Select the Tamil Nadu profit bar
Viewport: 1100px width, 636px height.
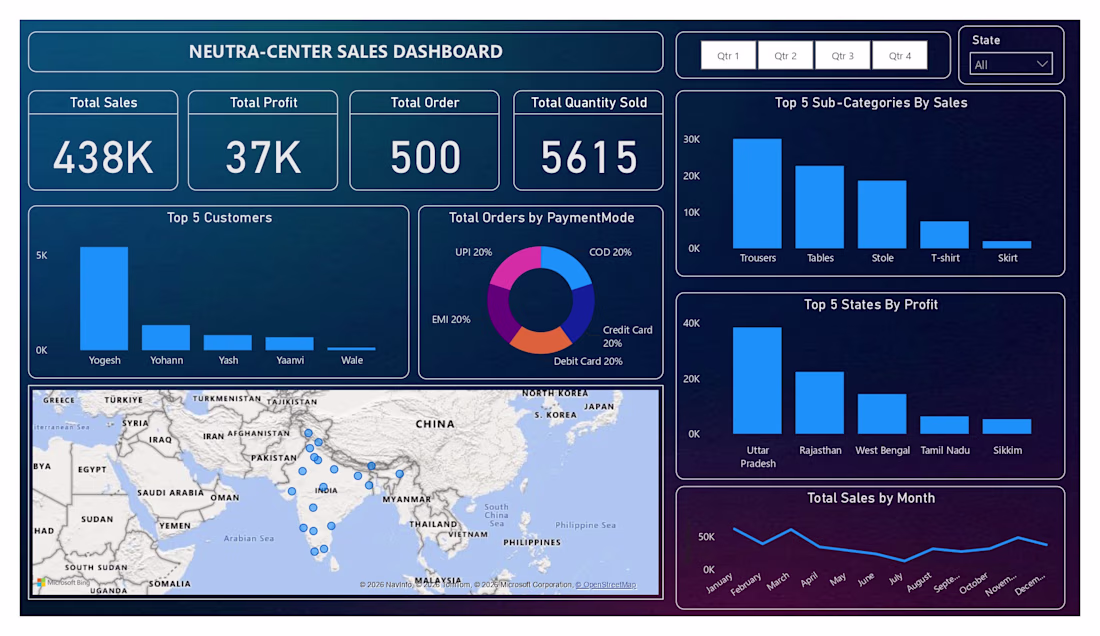944,425
